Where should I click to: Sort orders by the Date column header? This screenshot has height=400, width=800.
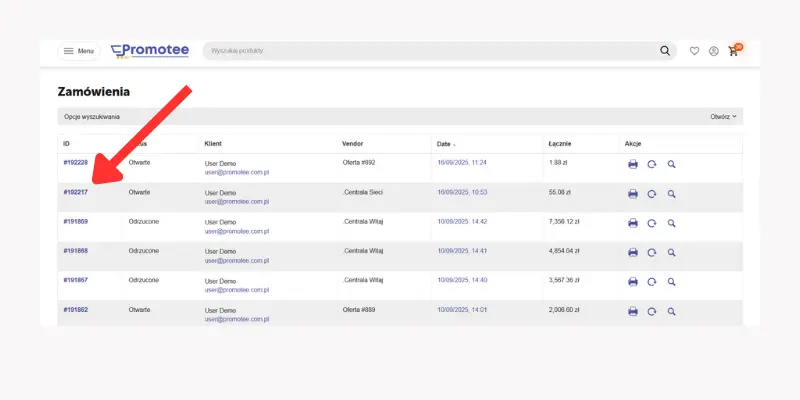click(x=445, y=144)
